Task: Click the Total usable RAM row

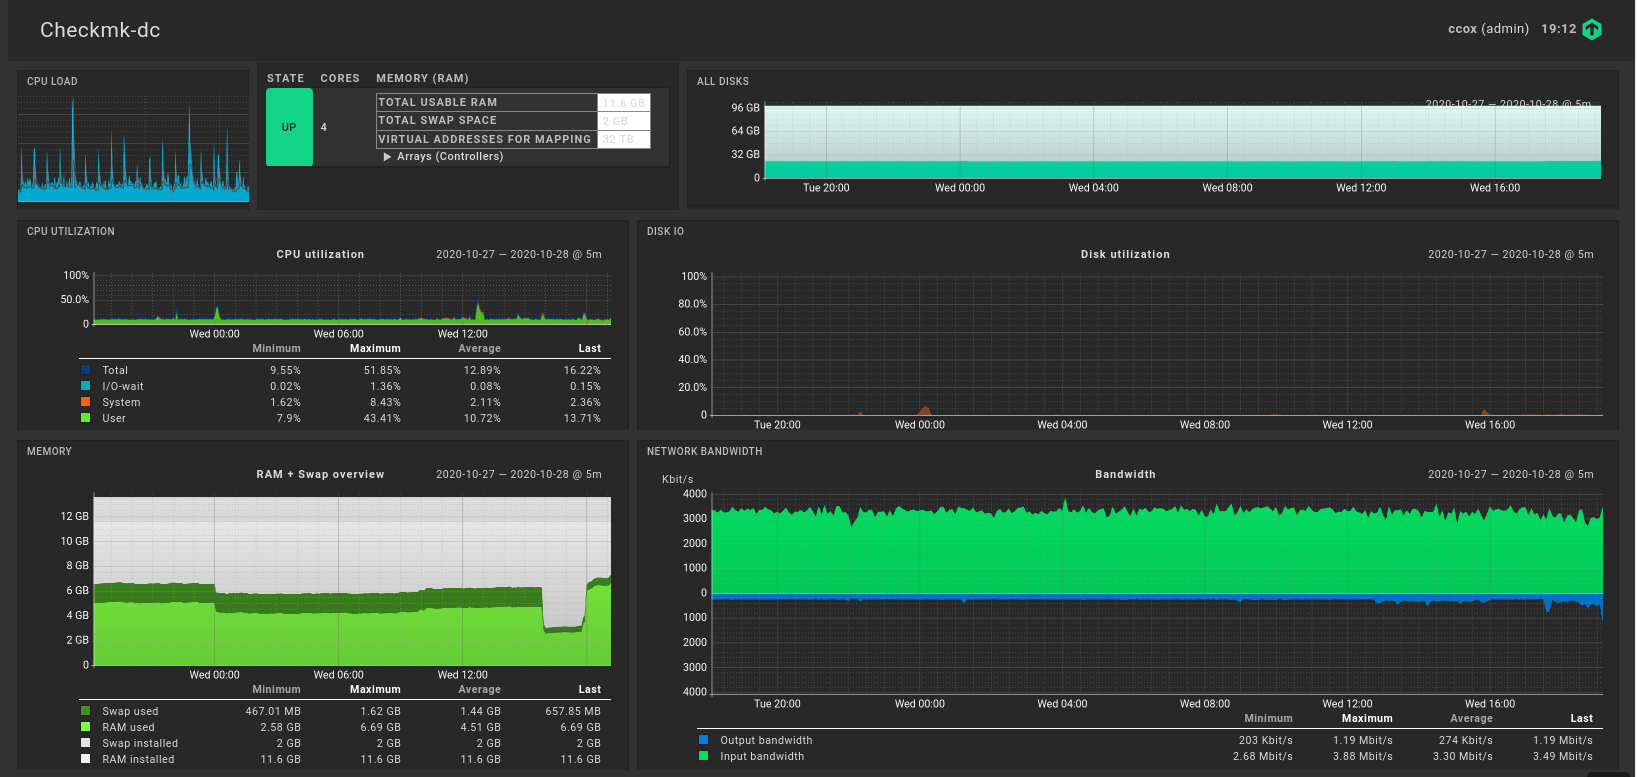Action: [486, 102]
